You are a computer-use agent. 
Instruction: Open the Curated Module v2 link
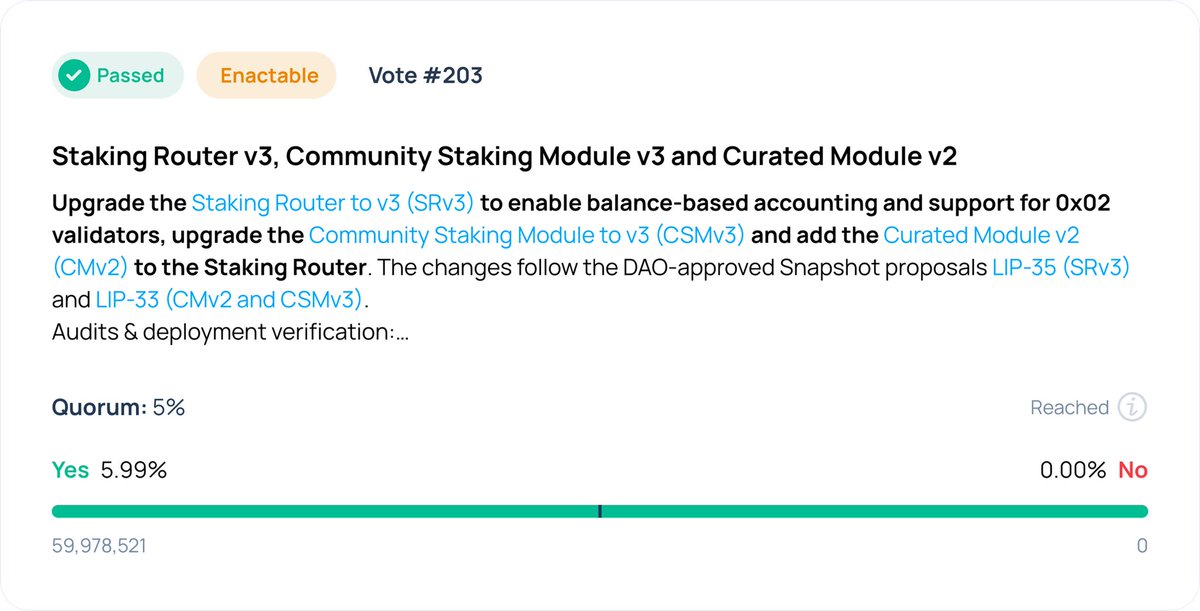[981, 235]
